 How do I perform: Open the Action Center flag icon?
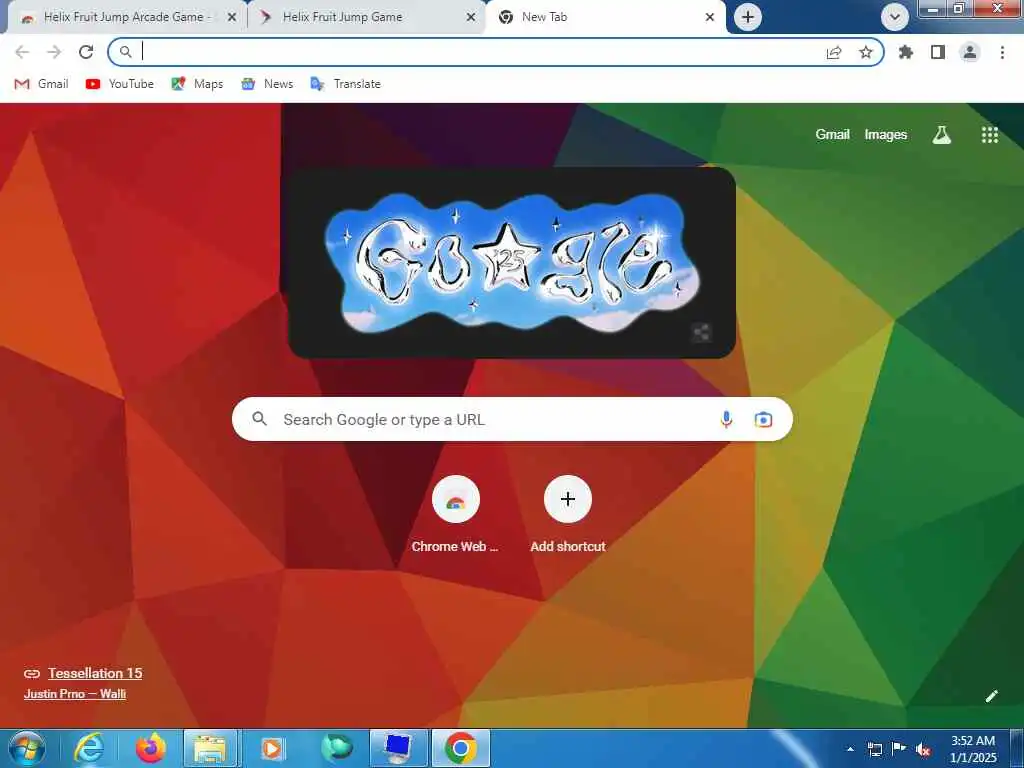coord(899,749)
